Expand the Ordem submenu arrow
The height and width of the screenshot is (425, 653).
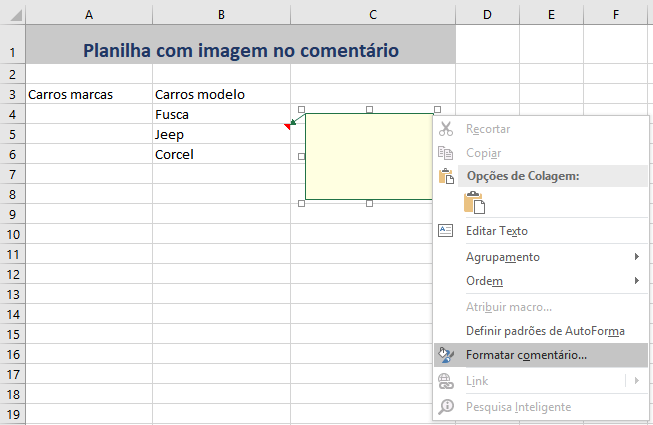tap(636, 281)
